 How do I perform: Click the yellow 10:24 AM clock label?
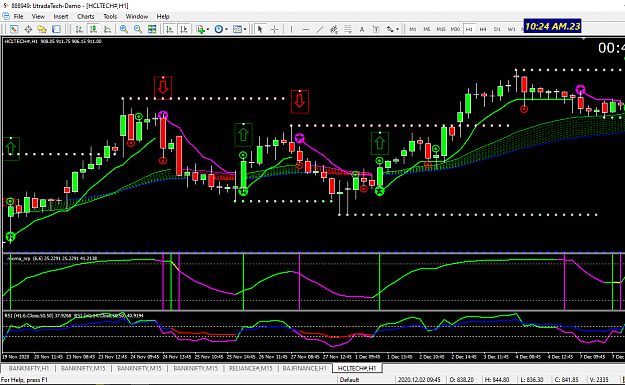point(552,26)
